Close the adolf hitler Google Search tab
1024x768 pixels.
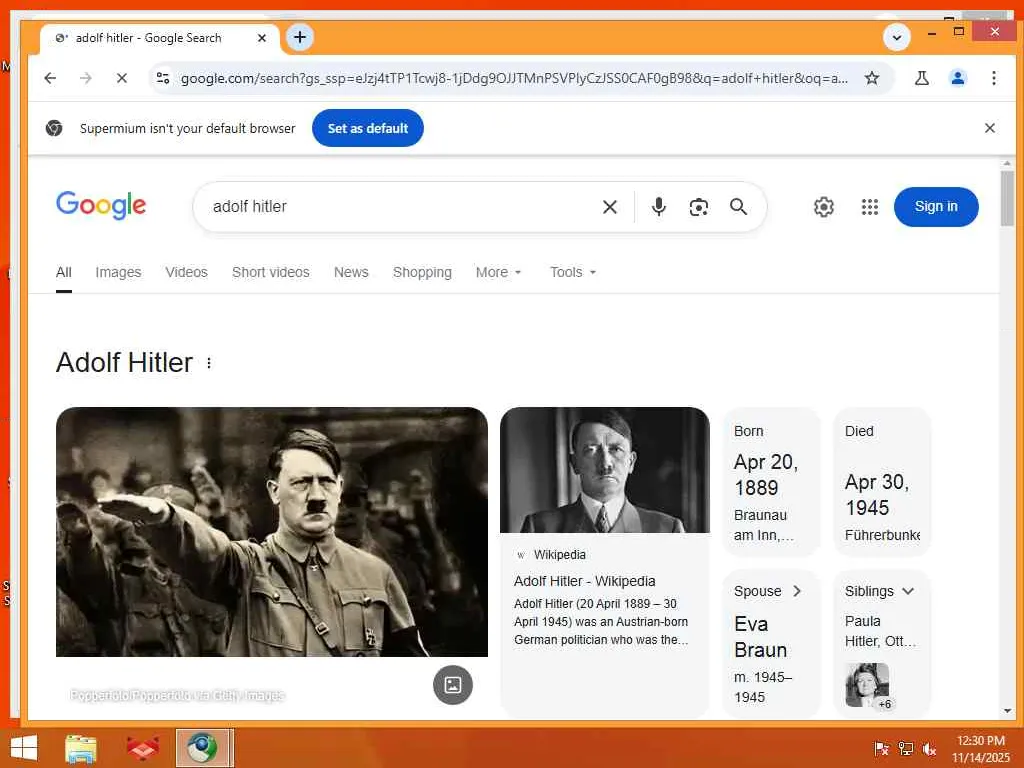[262, 38]
